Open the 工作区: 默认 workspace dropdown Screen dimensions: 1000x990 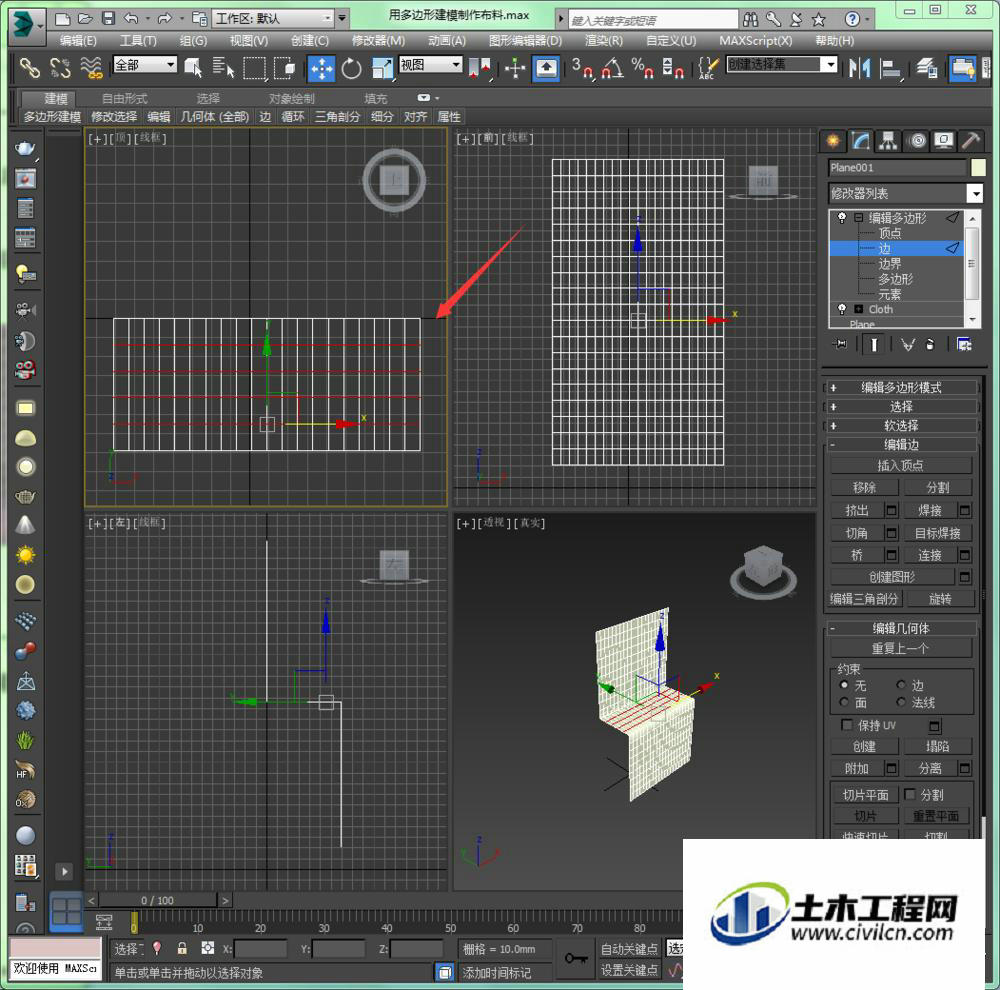click(274, 18)
